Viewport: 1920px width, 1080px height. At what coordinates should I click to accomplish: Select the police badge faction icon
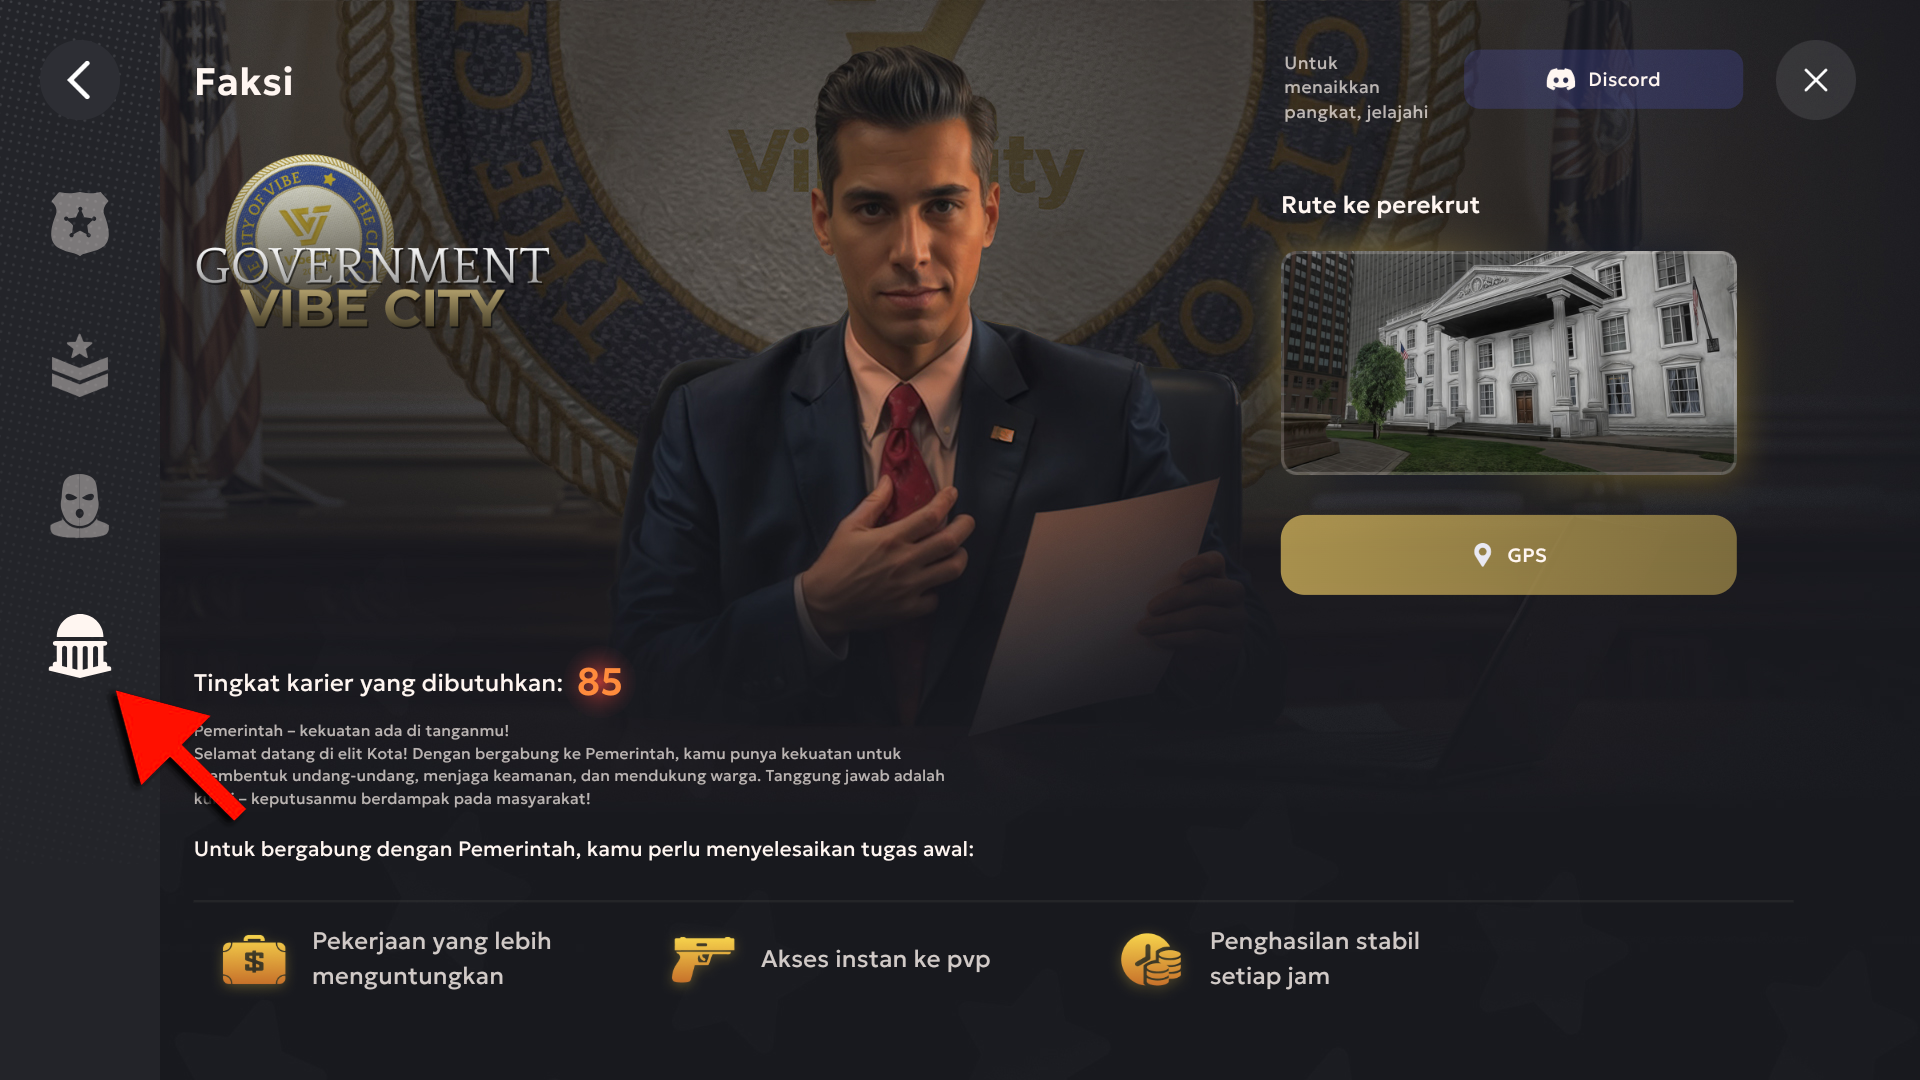tap(80, 223)
